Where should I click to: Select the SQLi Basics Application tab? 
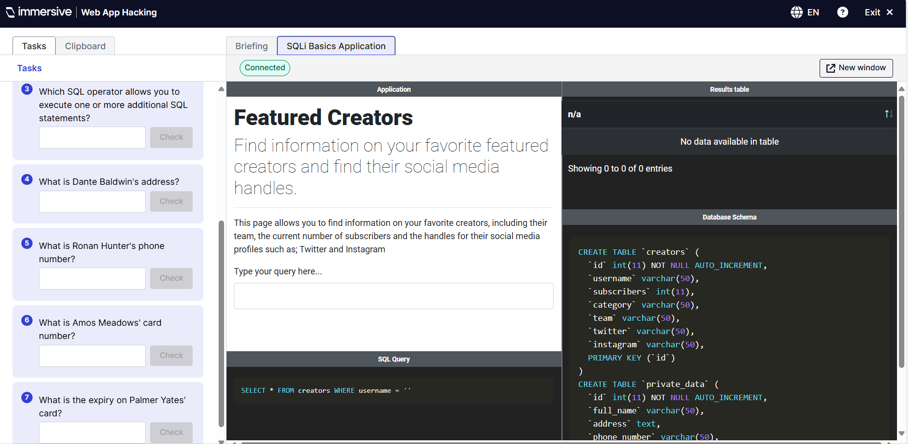(x=336, y=46)
